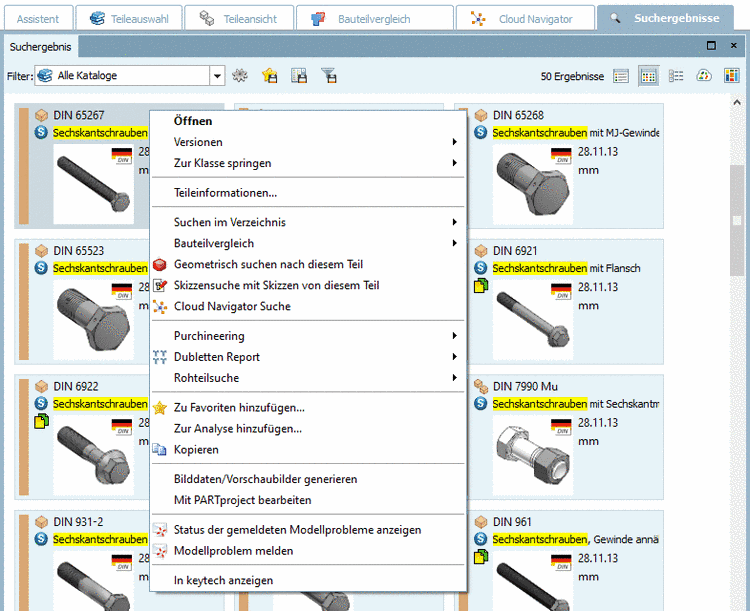Open the Bauteilvergleich tab
This screenshot has width=750, height=611.
375,19
